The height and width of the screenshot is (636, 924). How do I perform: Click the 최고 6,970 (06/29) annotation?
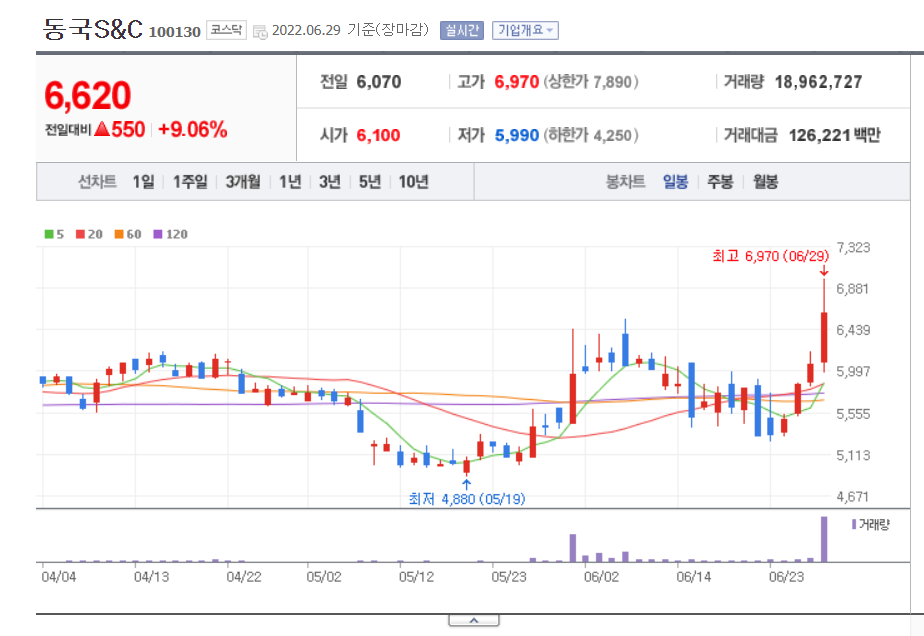pyautogui.click(x=770, y=256)
